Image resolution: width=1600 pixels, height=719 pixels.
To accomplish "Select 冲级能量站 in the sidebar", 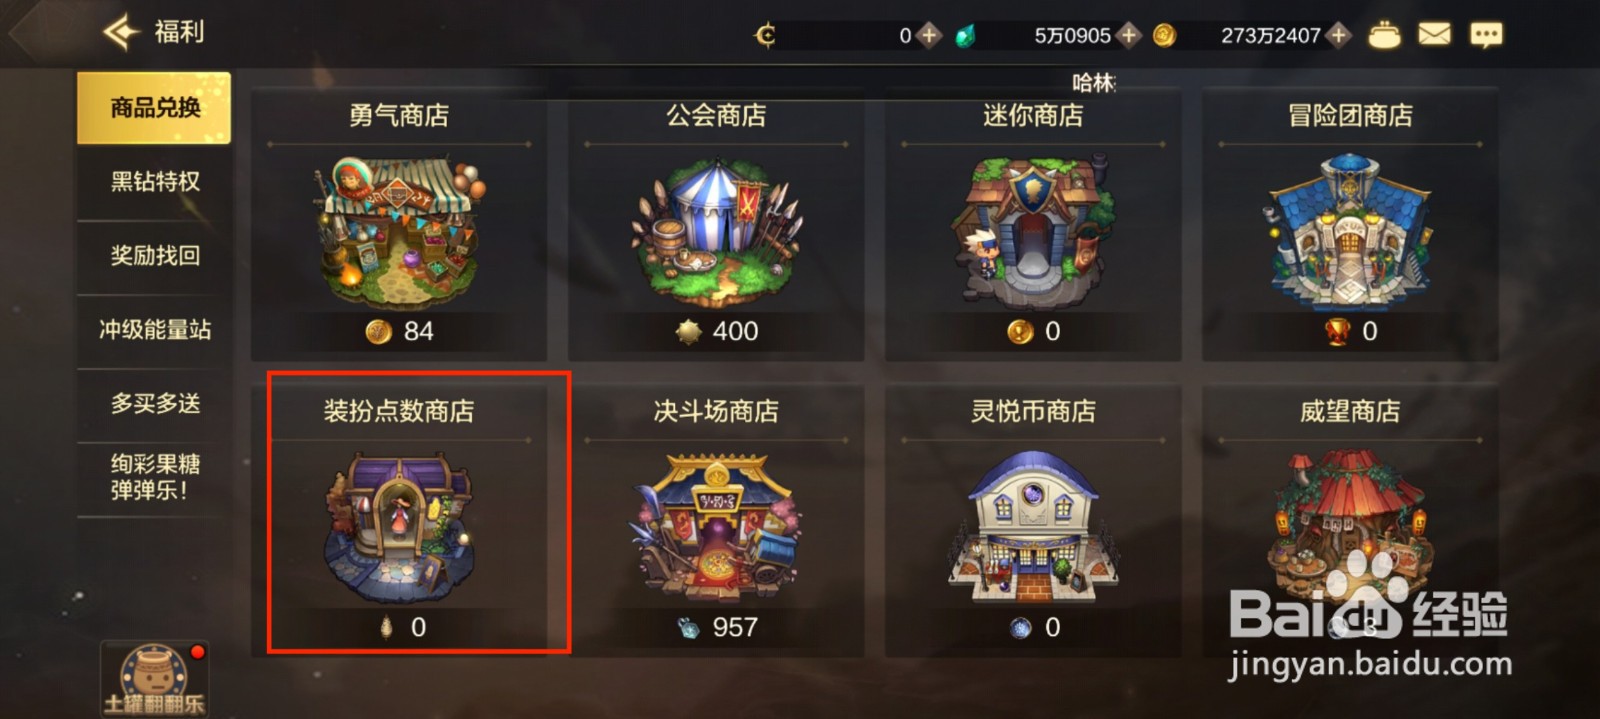I will [x=154, y=330].
